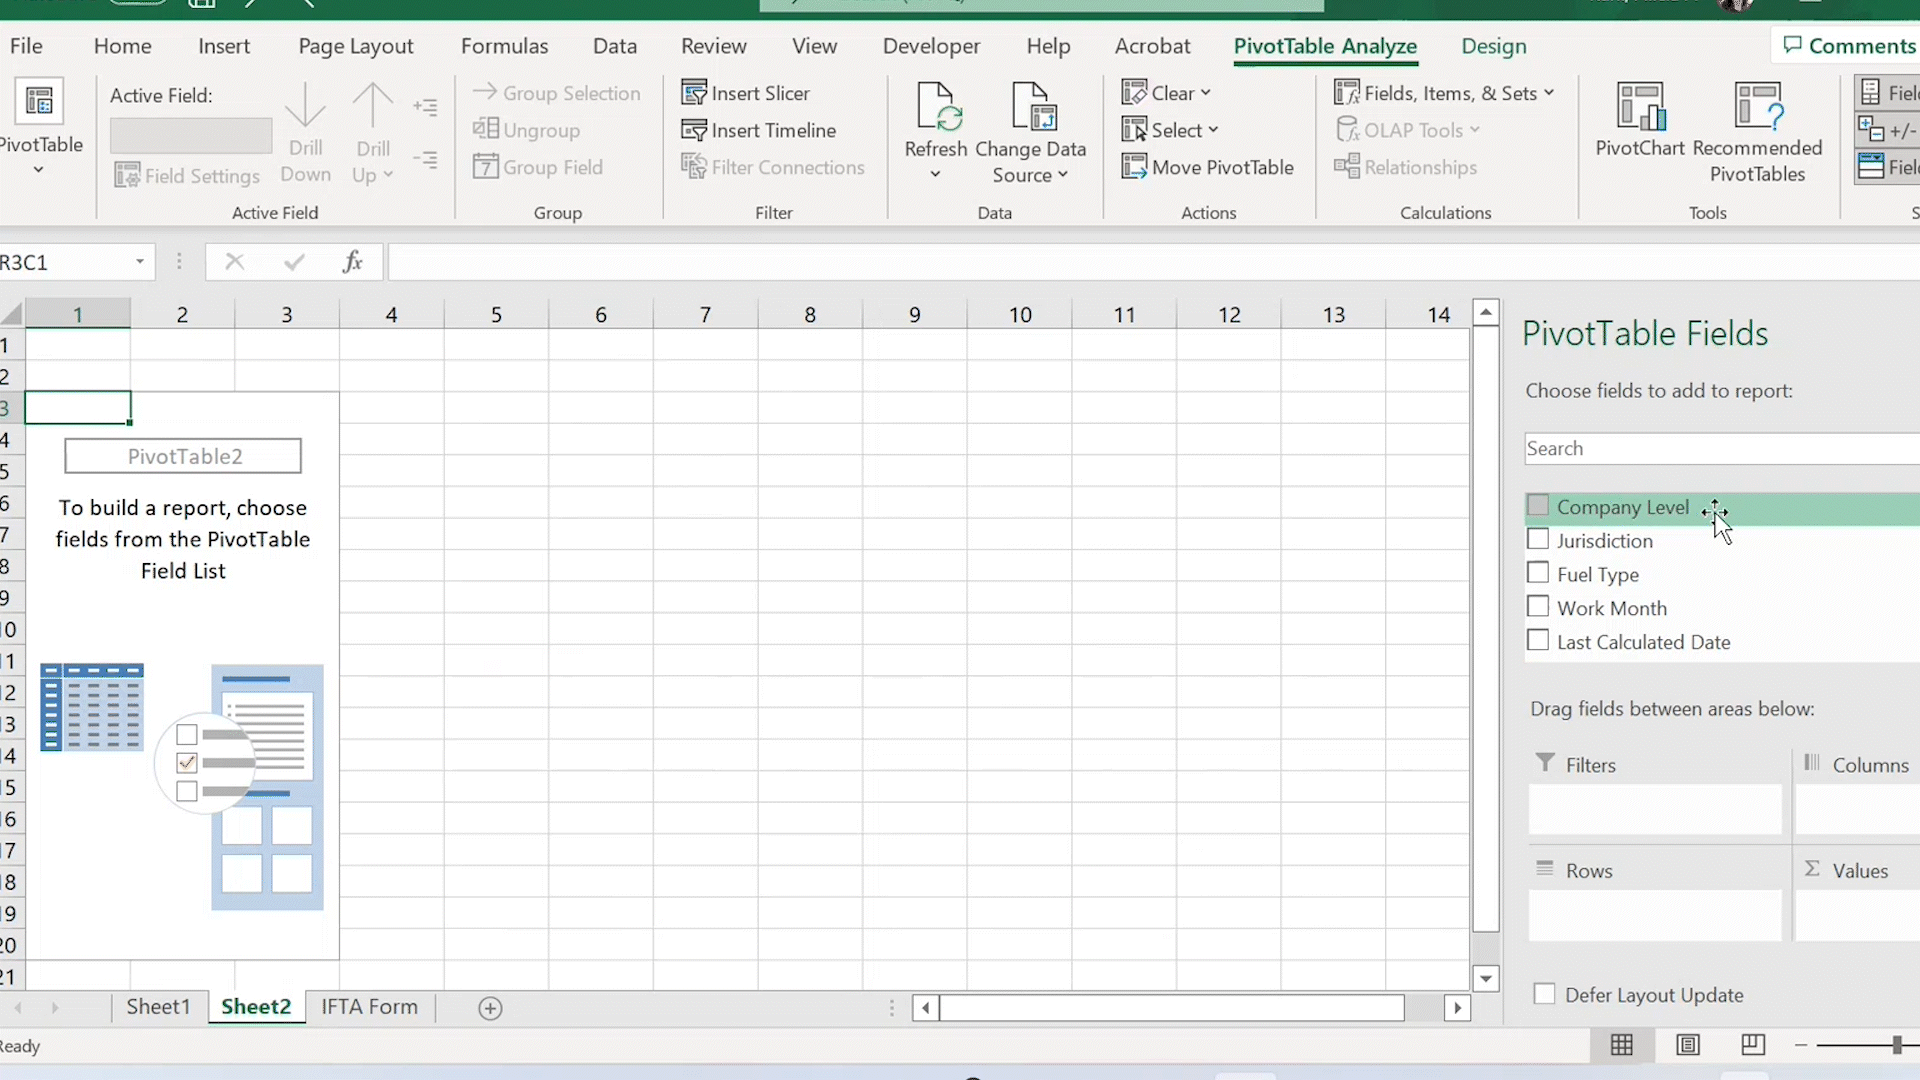Click the Insert Timeline icon
The image size is (1920, 1080).
[694, 130]
